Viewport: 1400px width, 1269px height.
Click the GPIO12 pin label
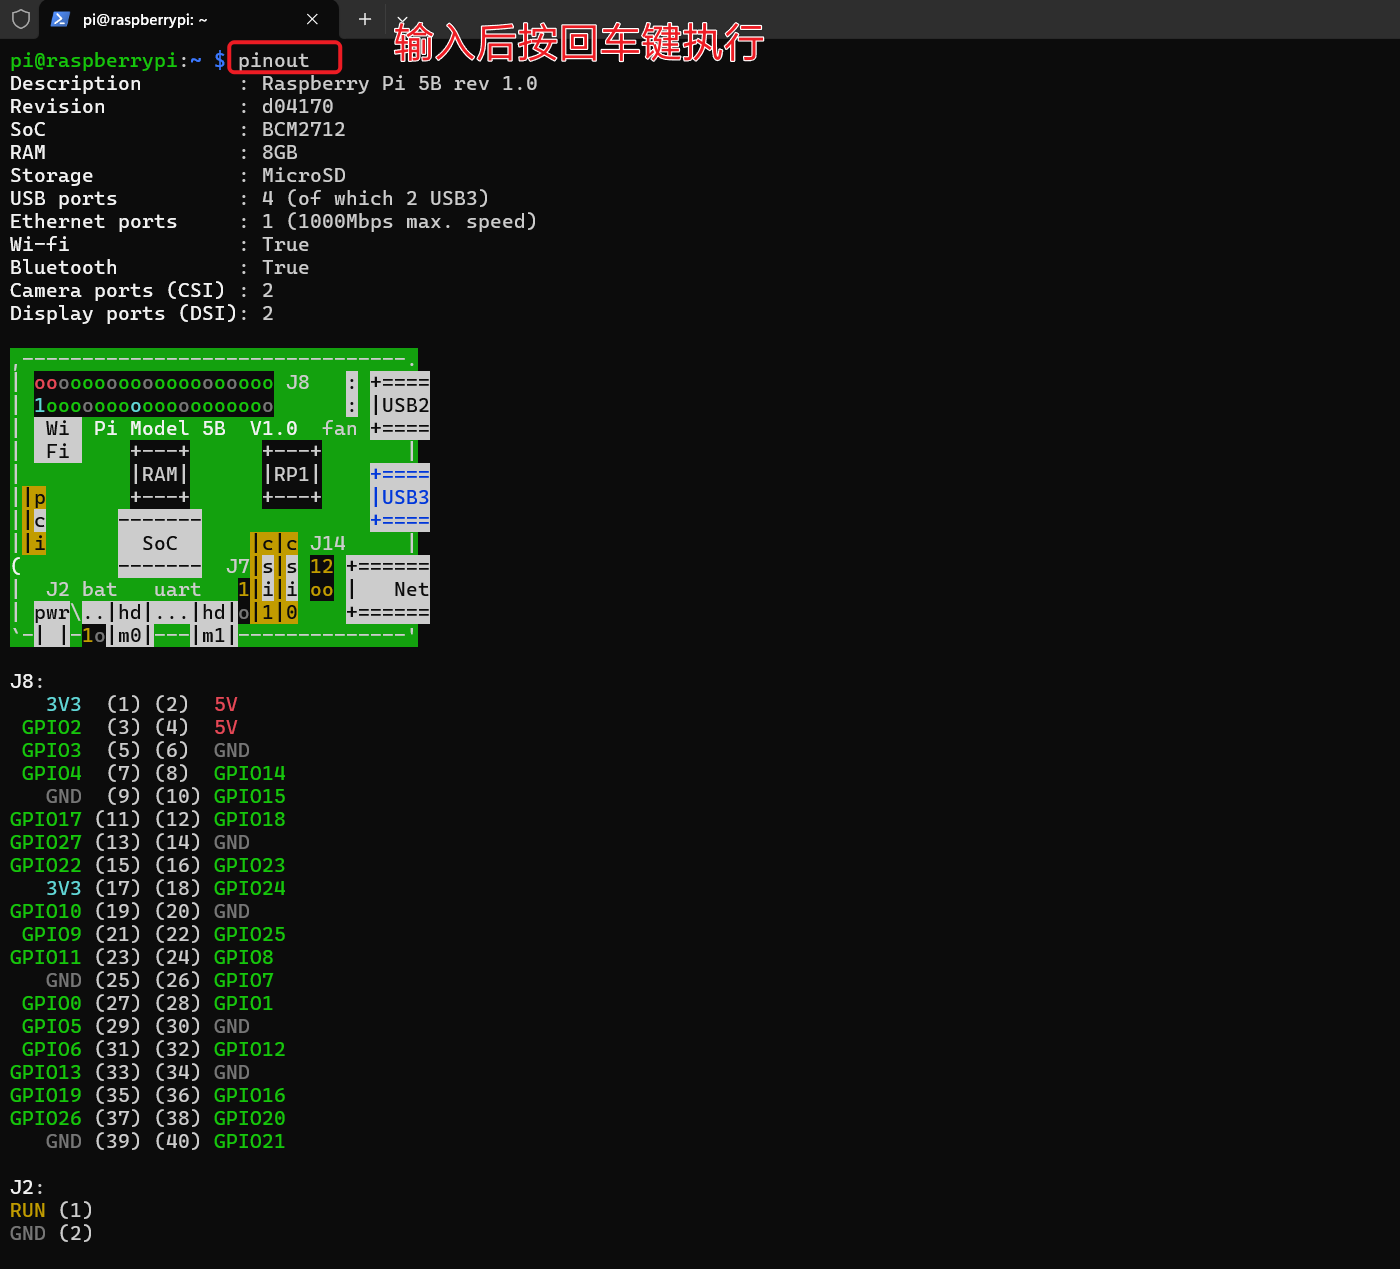pyautogui.click(x=250, y=1049)
